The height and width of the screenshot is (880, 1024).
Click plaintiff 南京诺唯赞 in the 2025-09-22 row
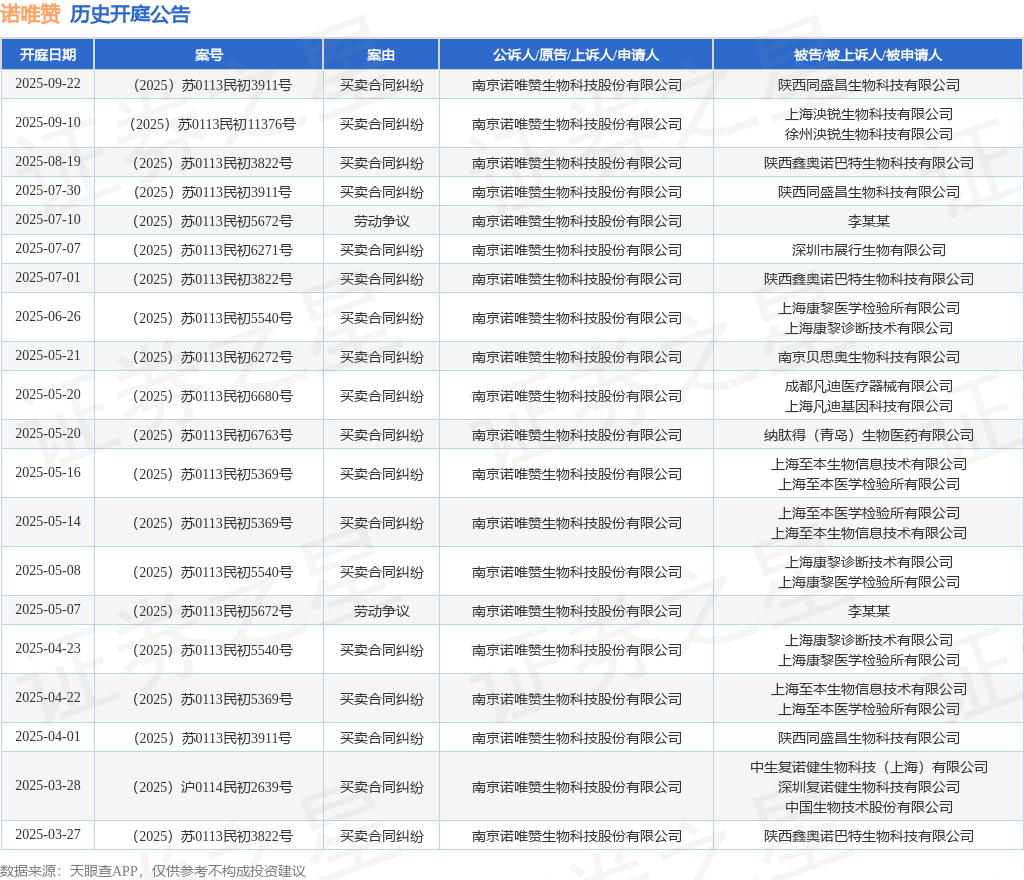[577, 86]
